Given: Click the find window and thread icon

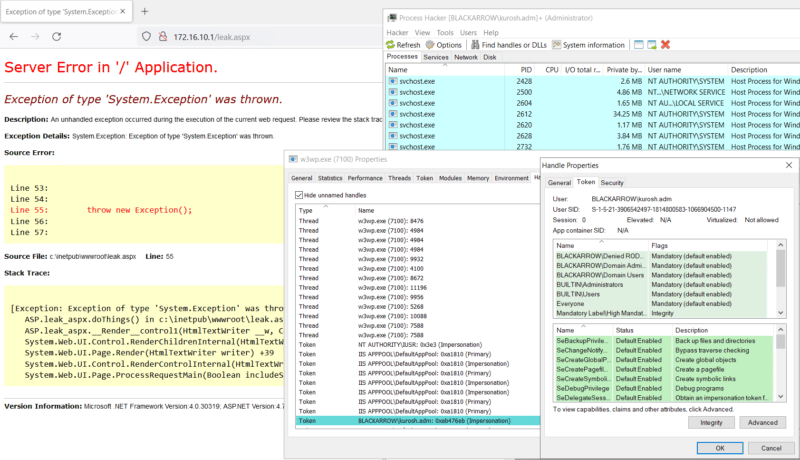Looking at the screenshot, I should tap(652, 45).
